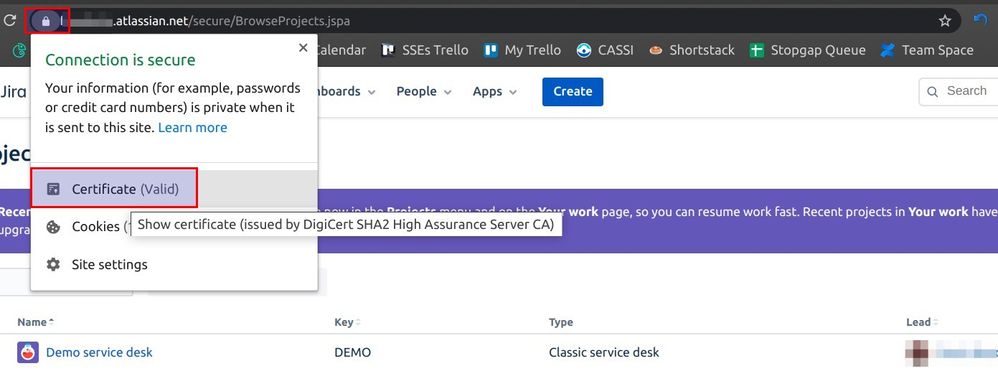This screenshot has height=379, width=998.
Task: Click the blue Create button
Action: click(x=573, y=92)
